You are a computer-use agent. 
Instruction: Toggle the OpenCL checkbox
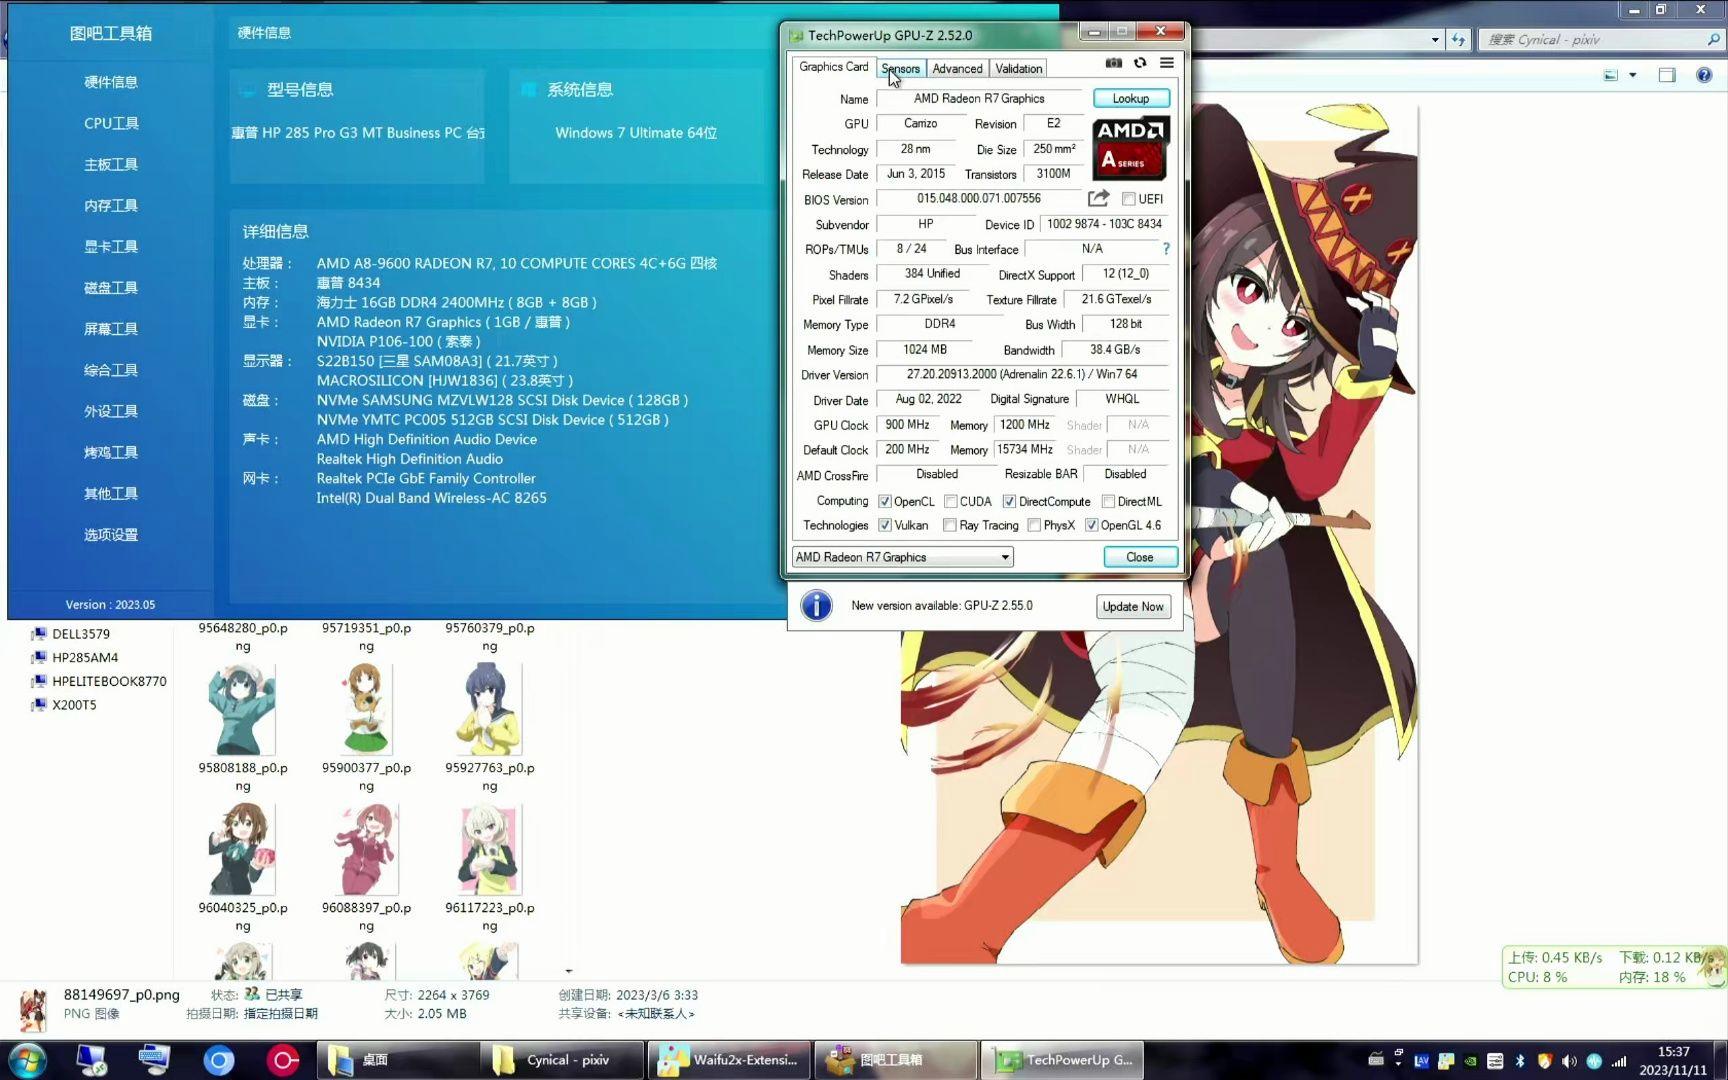tap(885, 501)
